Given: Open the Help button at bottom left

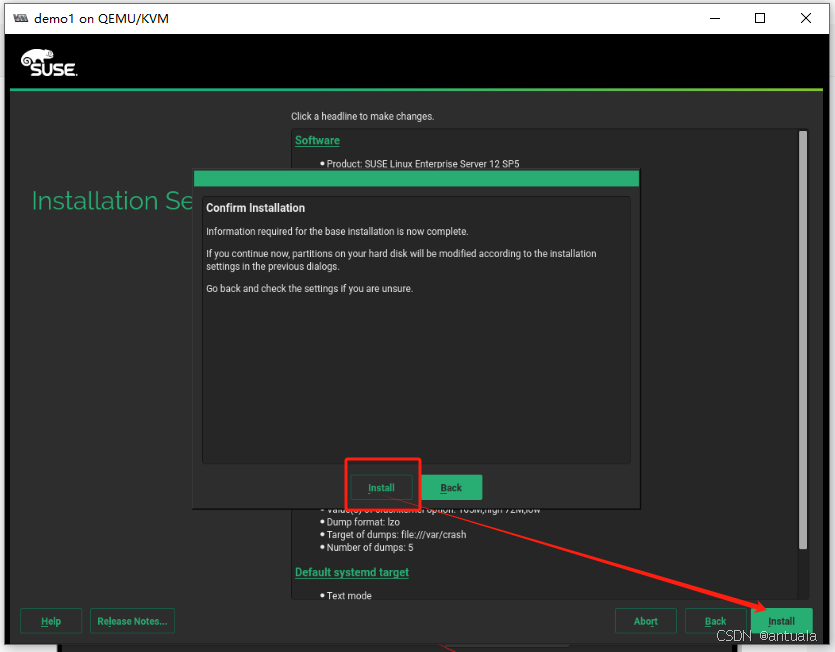Looking at the screenshot, I should tap(51, 621).
